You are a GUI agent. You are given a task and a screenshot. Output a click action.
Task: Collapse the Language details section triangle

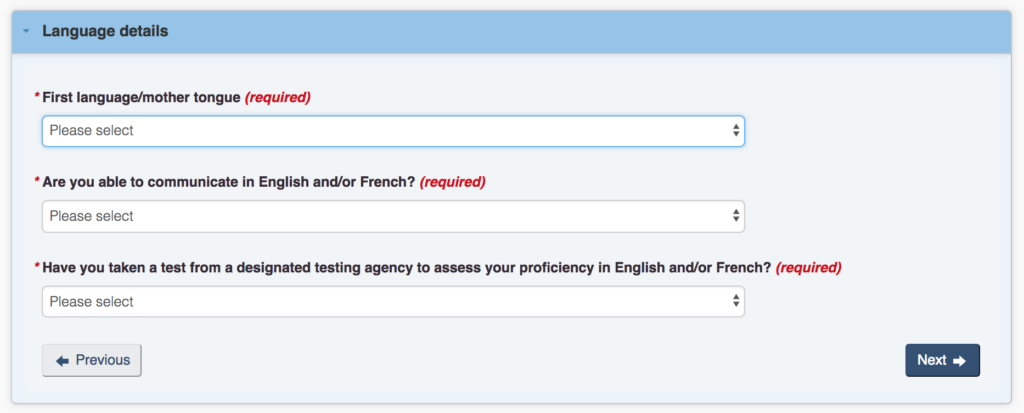click(27, 32)
